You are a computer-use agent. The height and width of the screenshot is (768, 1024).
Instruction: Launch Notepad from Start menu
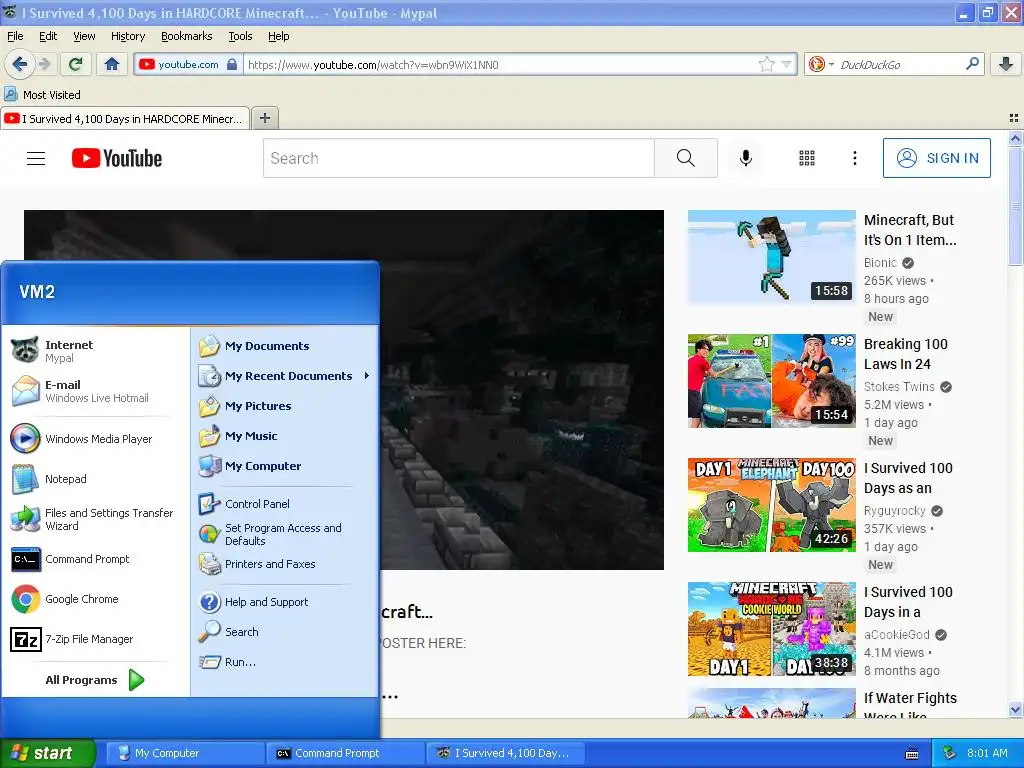(x=96, y=479)
